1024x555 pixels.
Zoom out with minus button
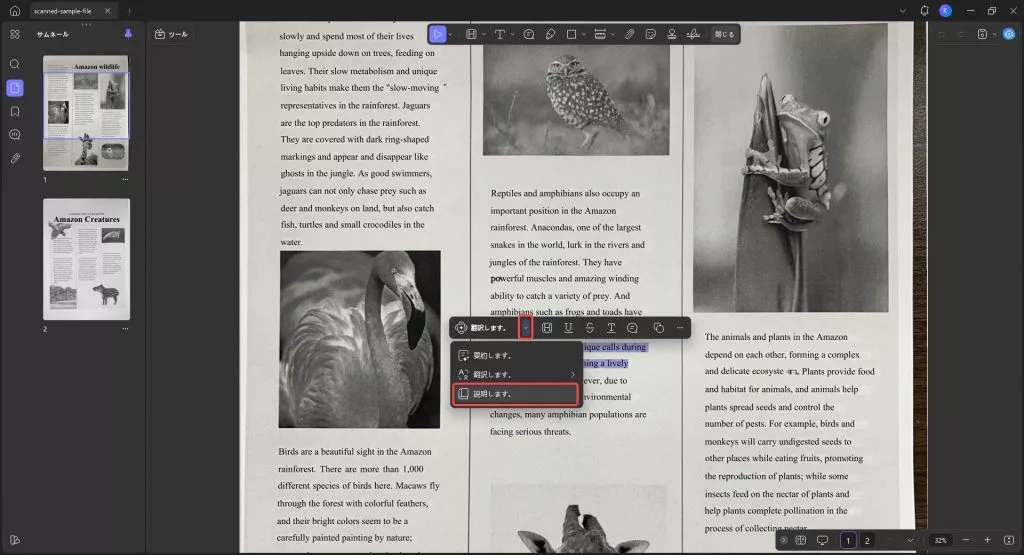[x=966, y=540]
